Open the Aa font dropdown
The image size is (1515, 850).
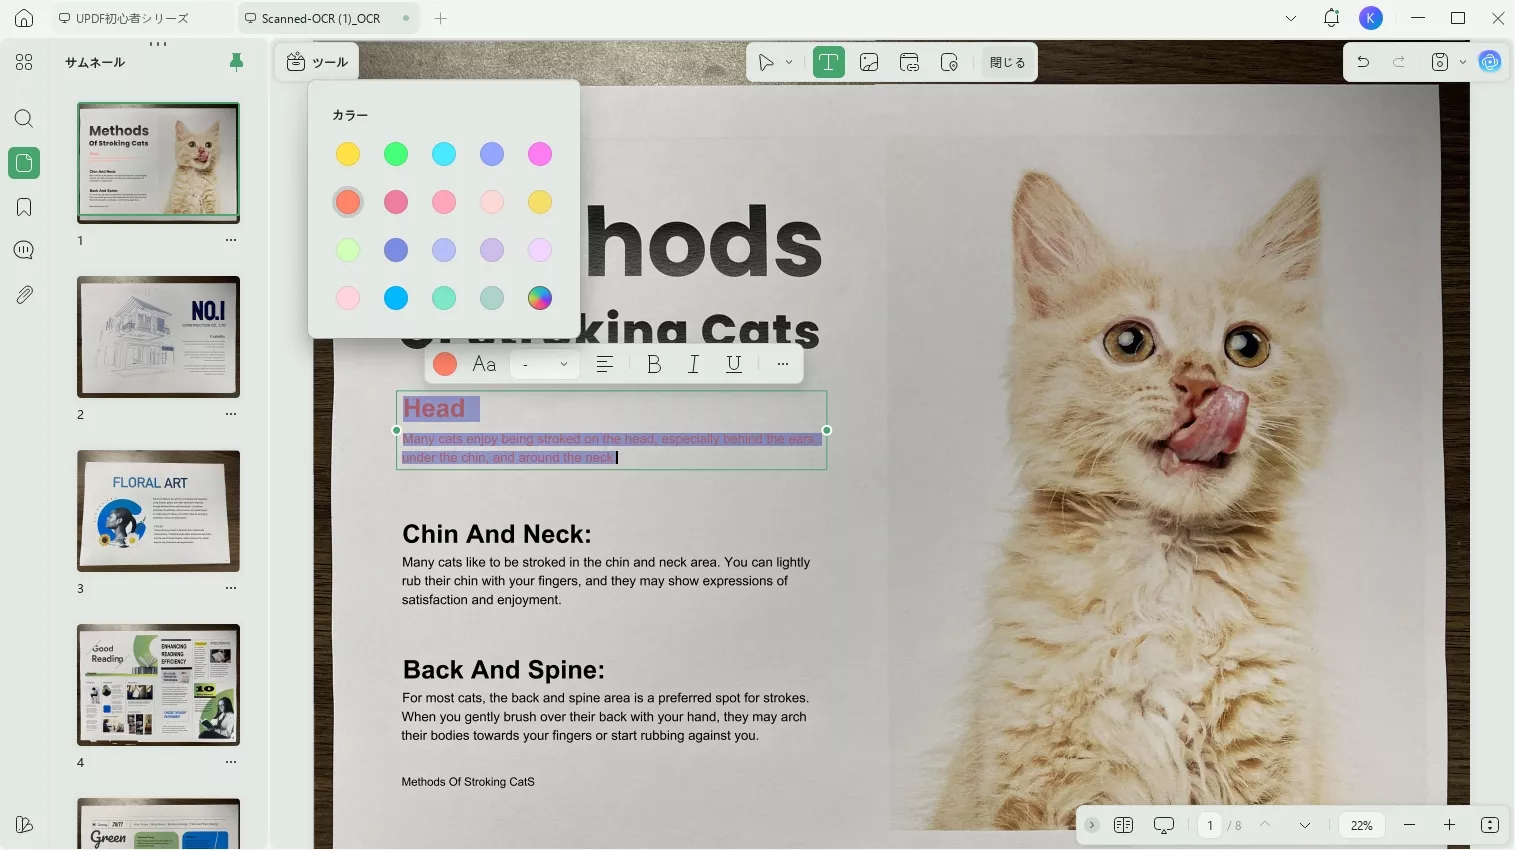point(484,364)
